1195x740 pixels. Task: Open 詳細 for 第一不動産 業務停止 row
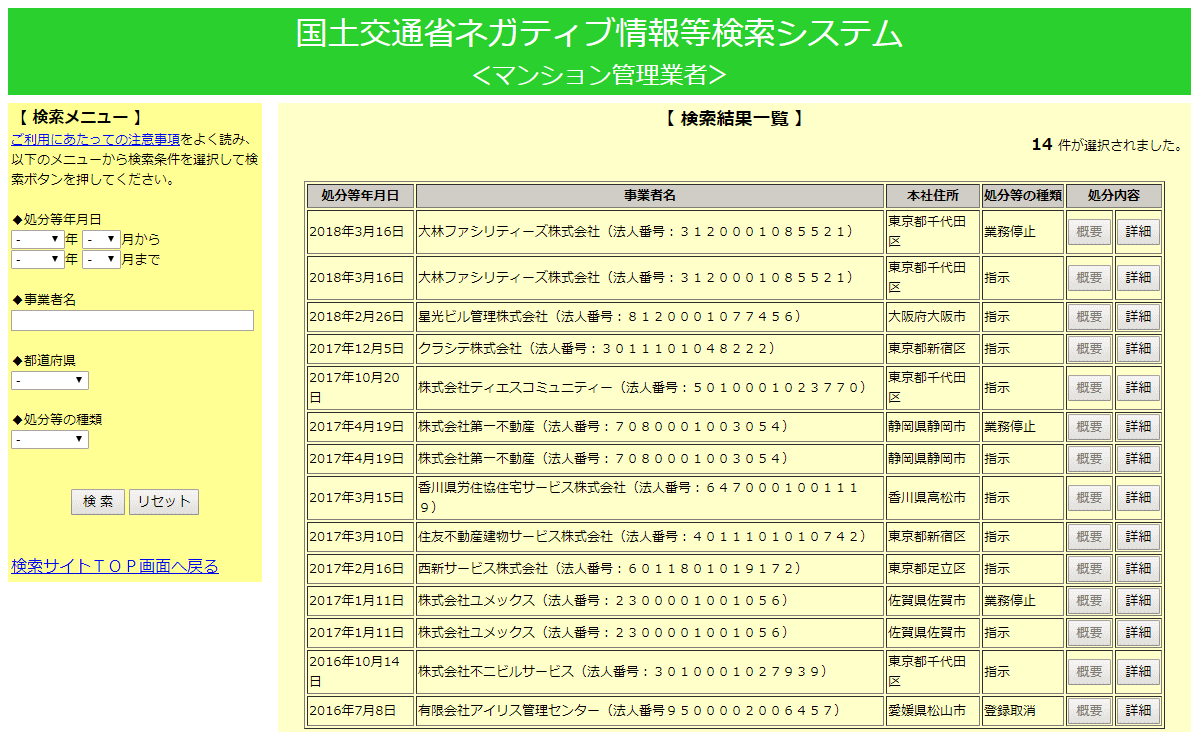pos(1139,427)
